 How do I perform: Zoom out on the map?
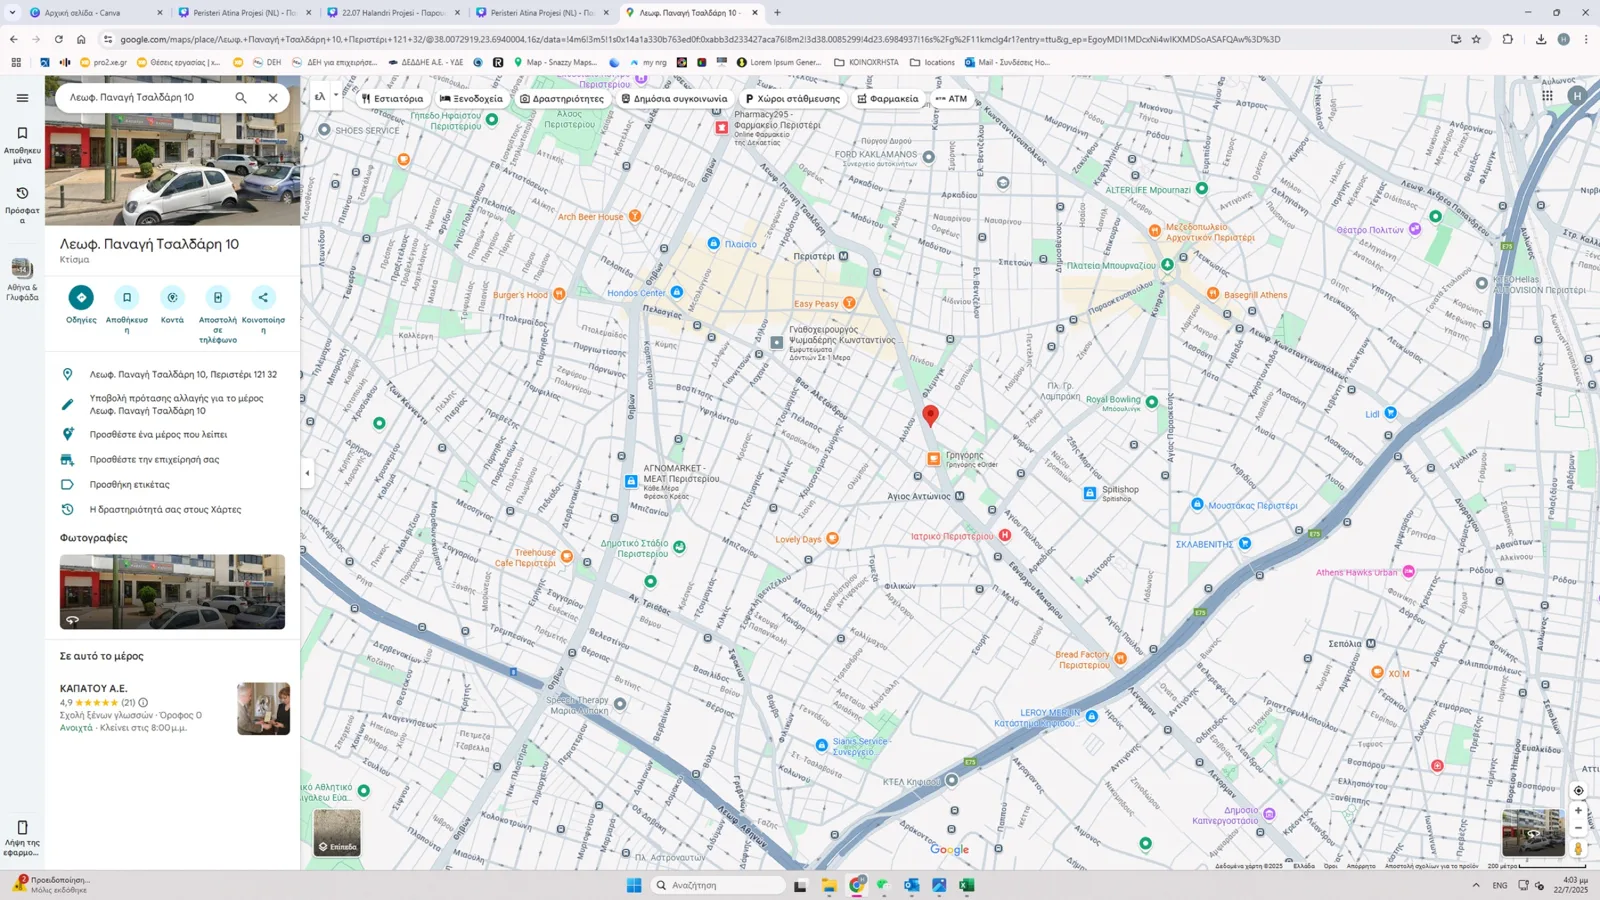[1578, 828]
